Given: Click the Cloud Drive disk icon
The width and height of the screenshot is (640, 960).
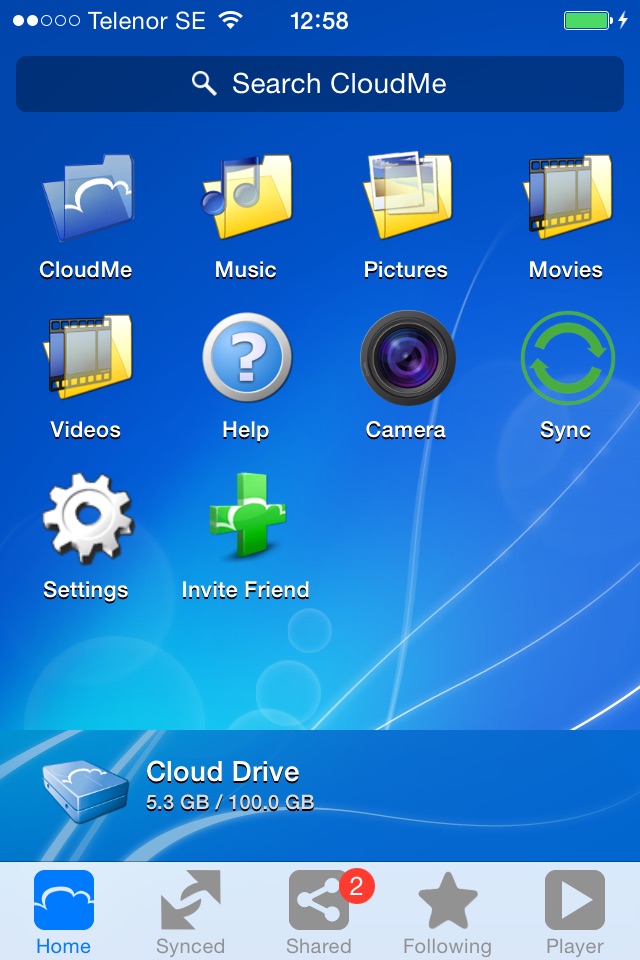Looking at the screenshot, I should click(x=85, y=791).
